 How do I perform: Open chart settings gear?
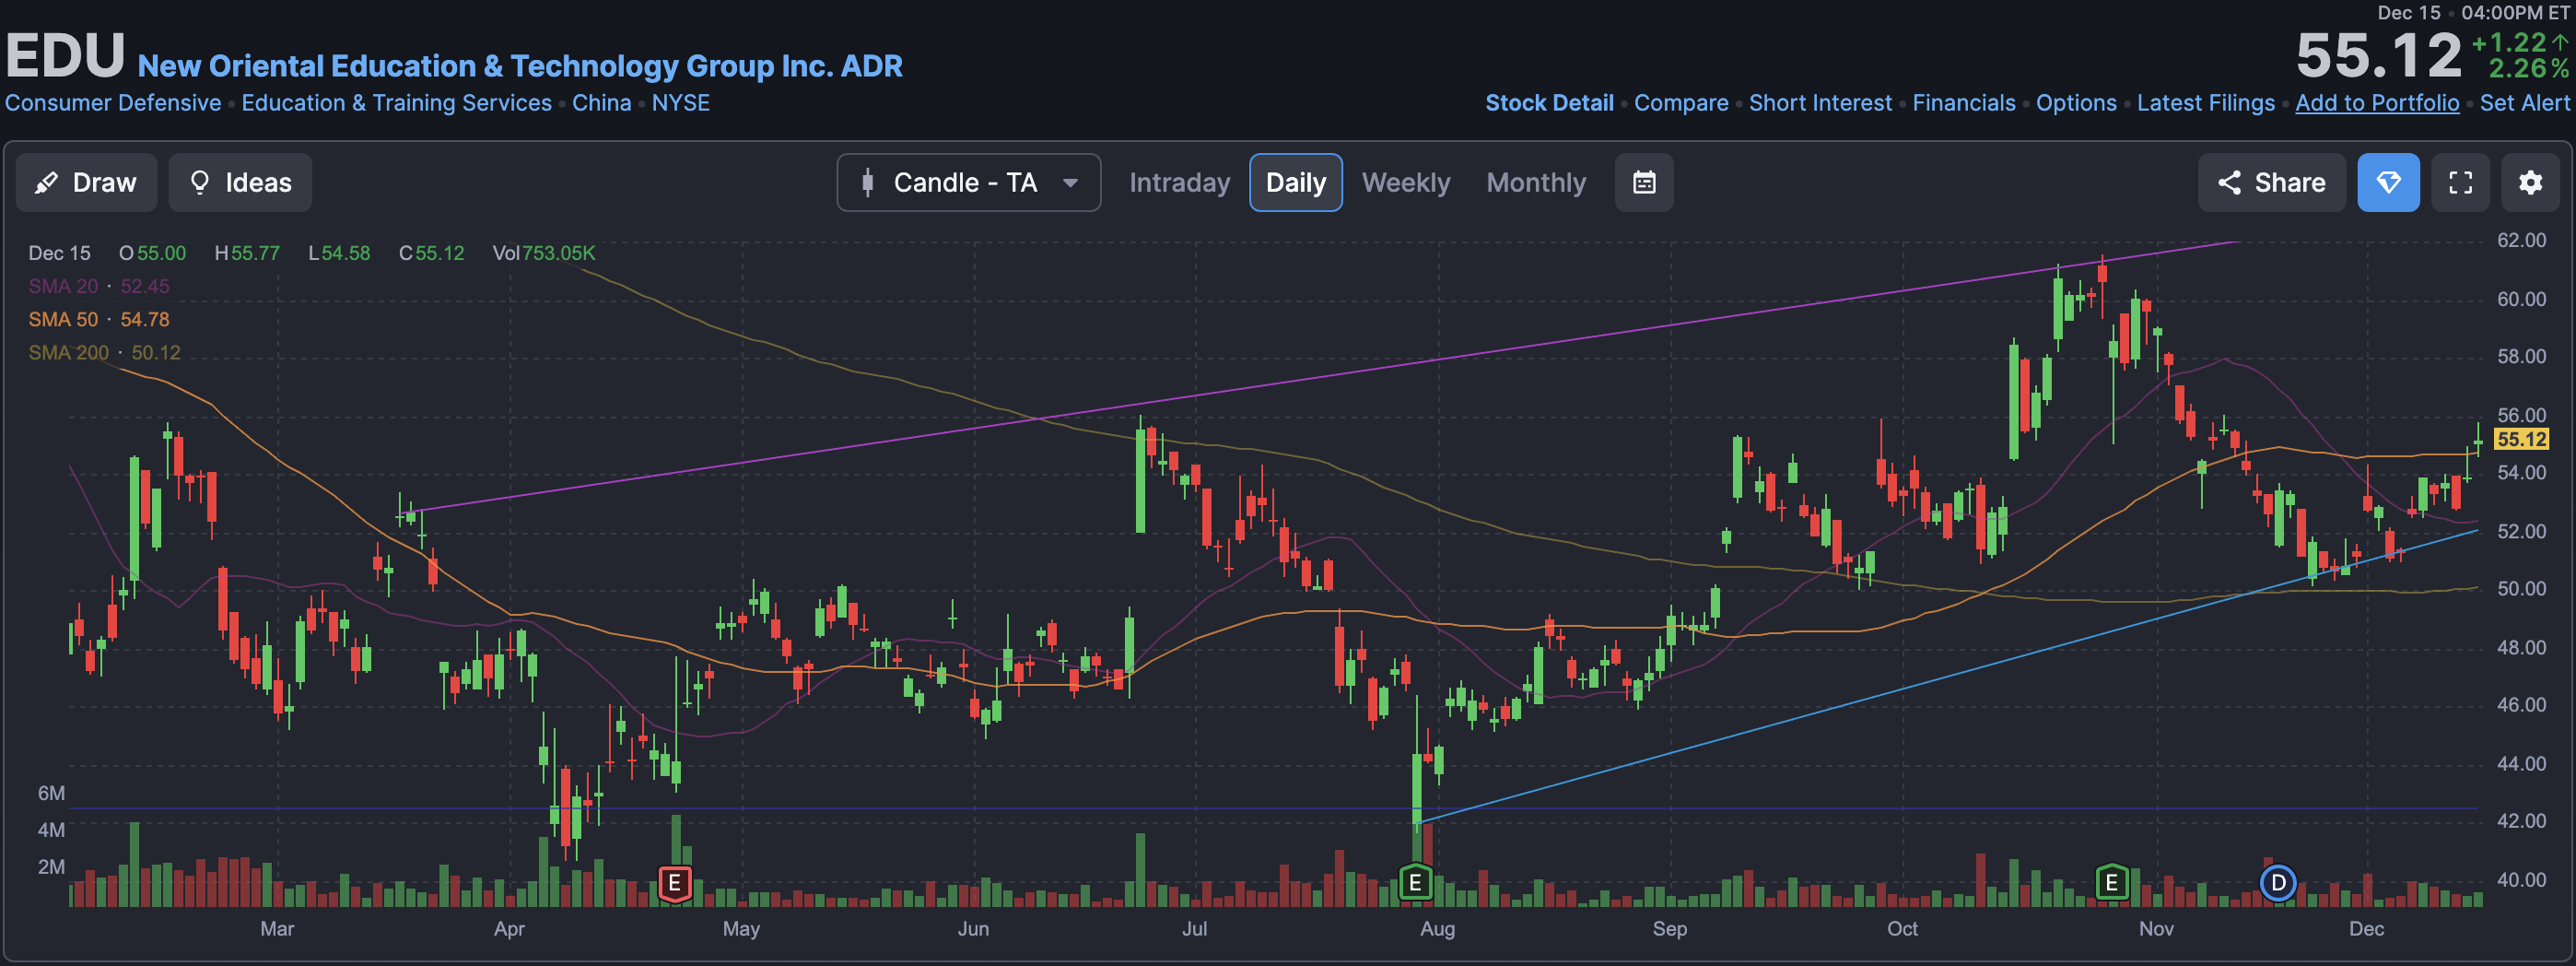pos(2530,182)
